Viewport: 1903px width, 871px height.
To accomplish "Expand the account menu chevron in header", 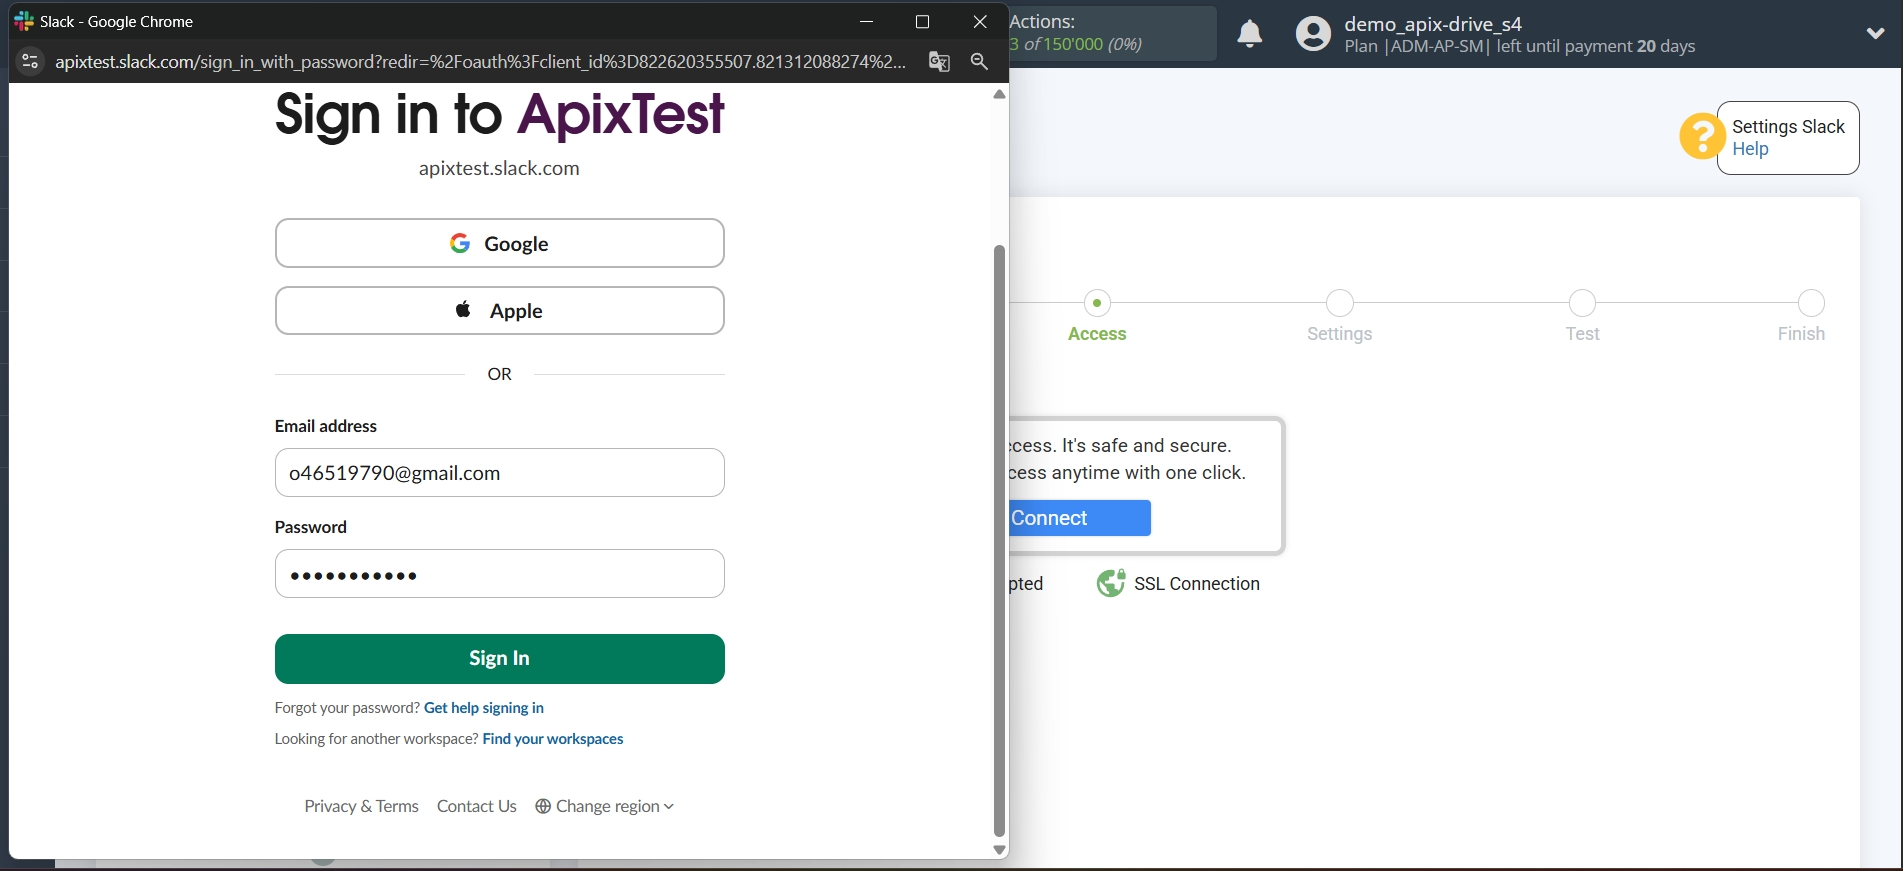I will coord(1875,33).
